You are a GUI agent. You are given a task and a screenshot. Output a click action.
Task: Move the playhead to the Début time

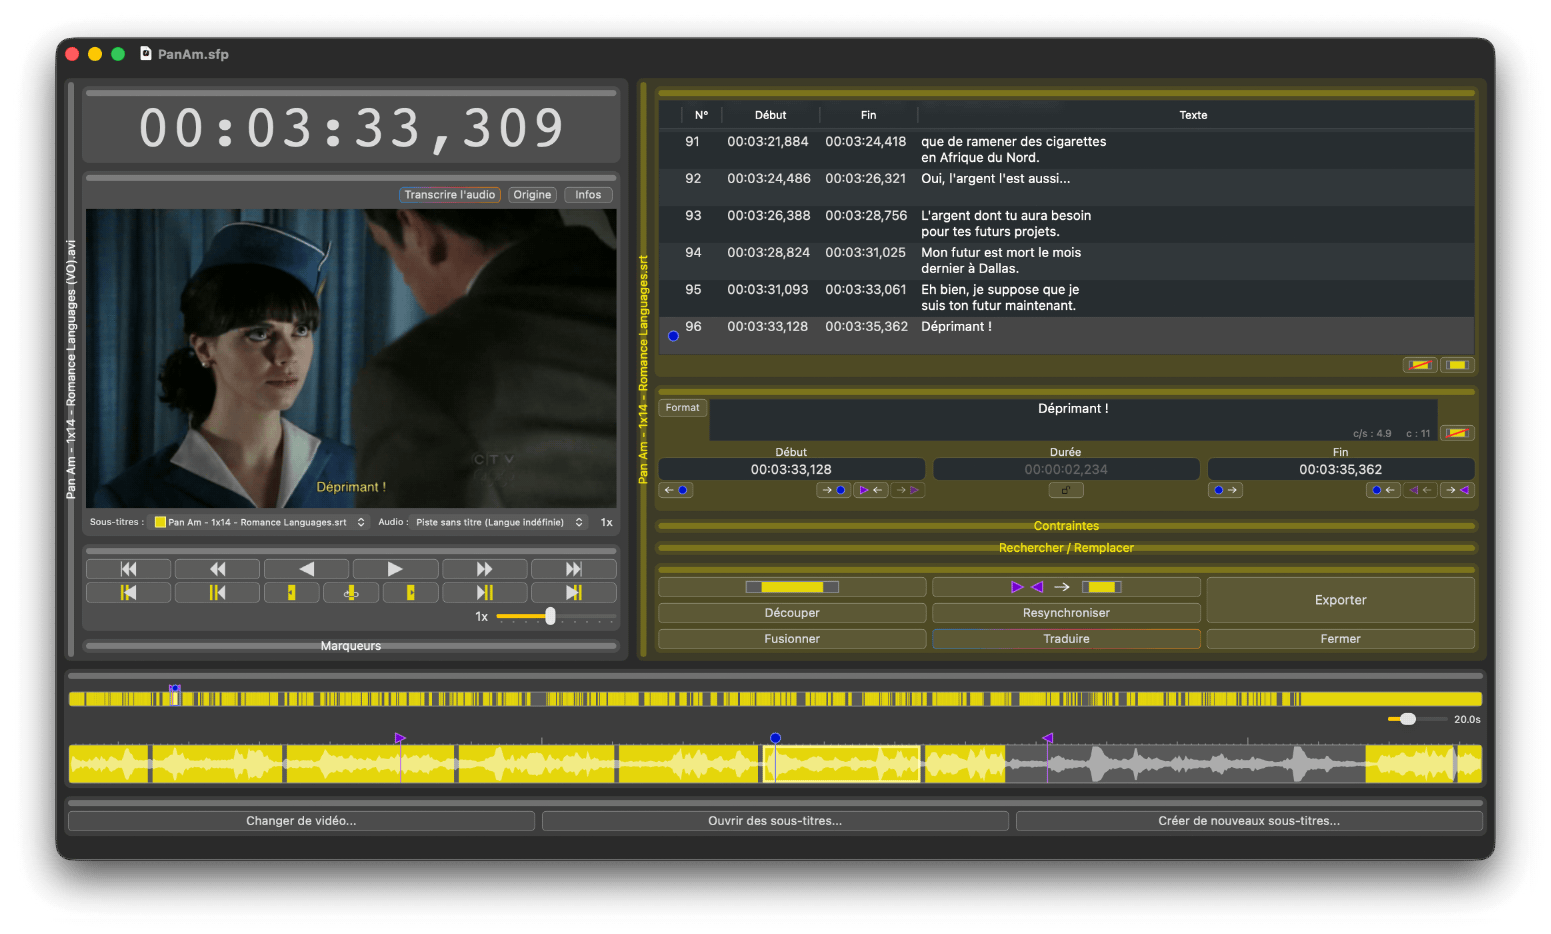[x=833, y=490]
